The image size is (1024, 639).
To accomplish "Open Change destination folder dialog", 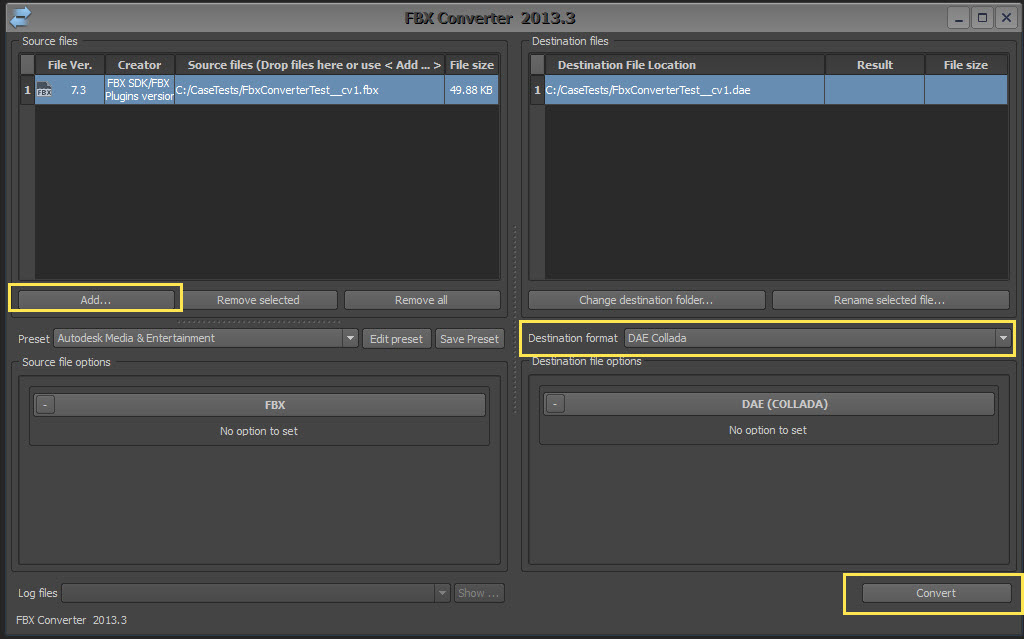I will click(645, 299).
